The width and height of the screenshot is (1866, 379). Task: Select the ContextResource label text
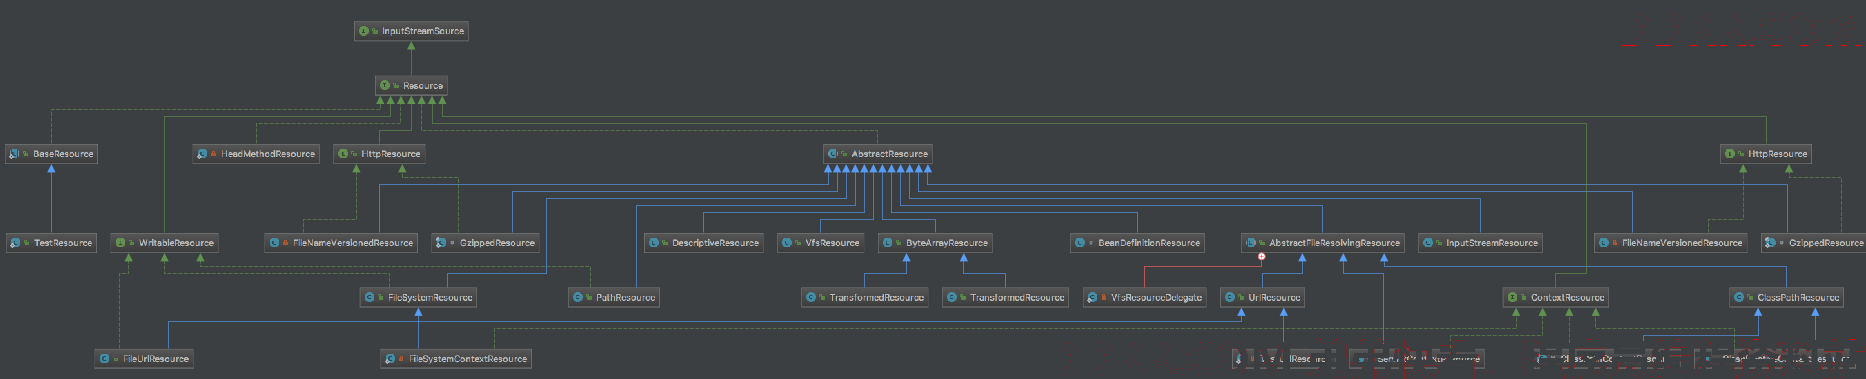tap(1567, 298)
